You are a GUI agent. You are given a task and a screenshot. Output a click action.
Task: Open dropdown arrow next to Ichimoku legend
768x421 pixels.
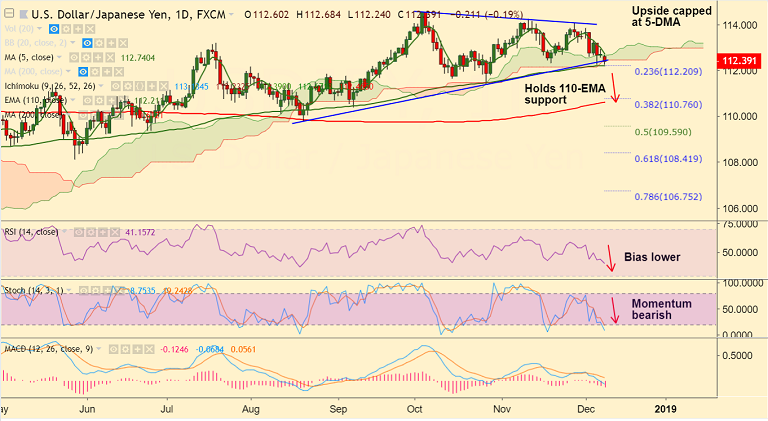pos(101,86)
